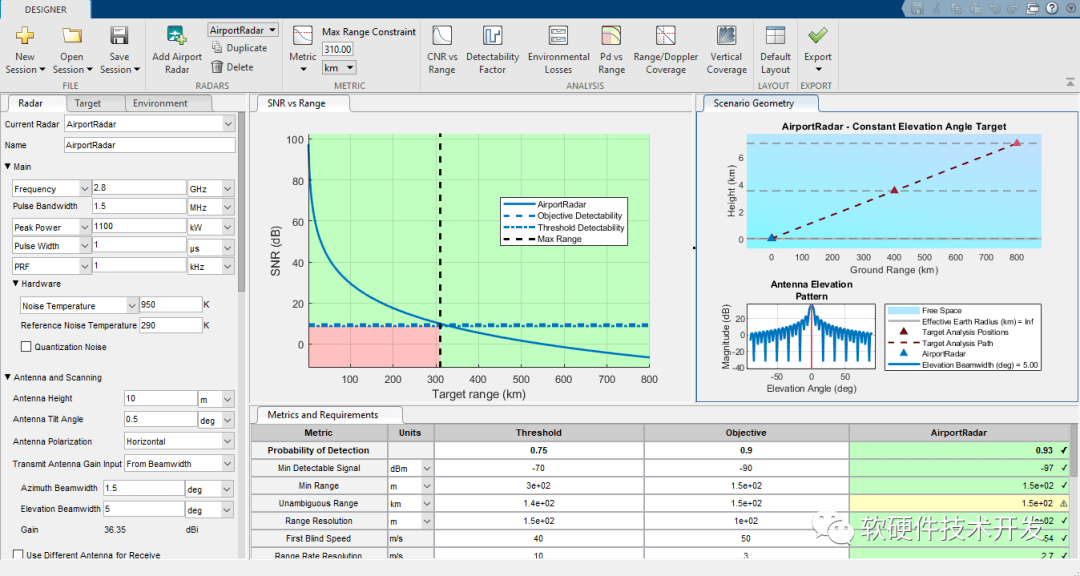Enable the Quantization Noise checkbox
Screen dimensions: 1080x576
point(24,347)
